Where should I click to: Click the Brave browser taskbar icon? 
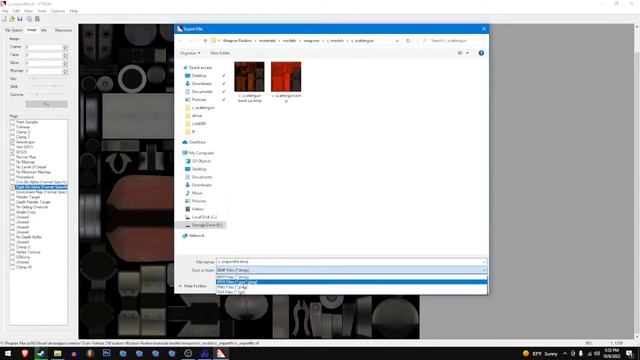click(x=24, y=353)
